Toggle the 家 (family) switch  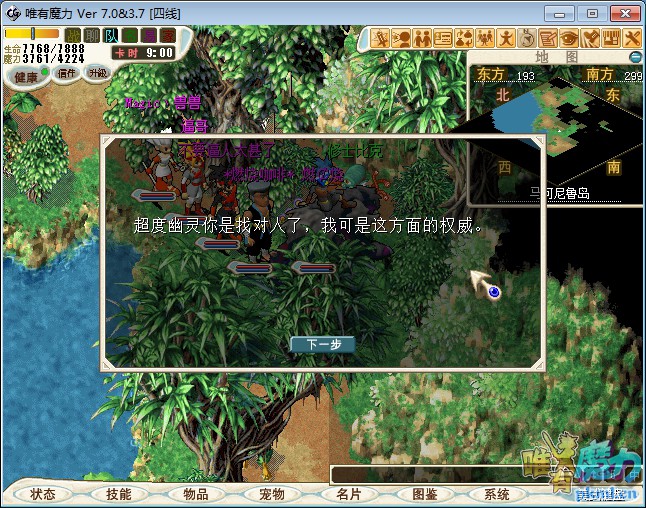tap(168, 35)
